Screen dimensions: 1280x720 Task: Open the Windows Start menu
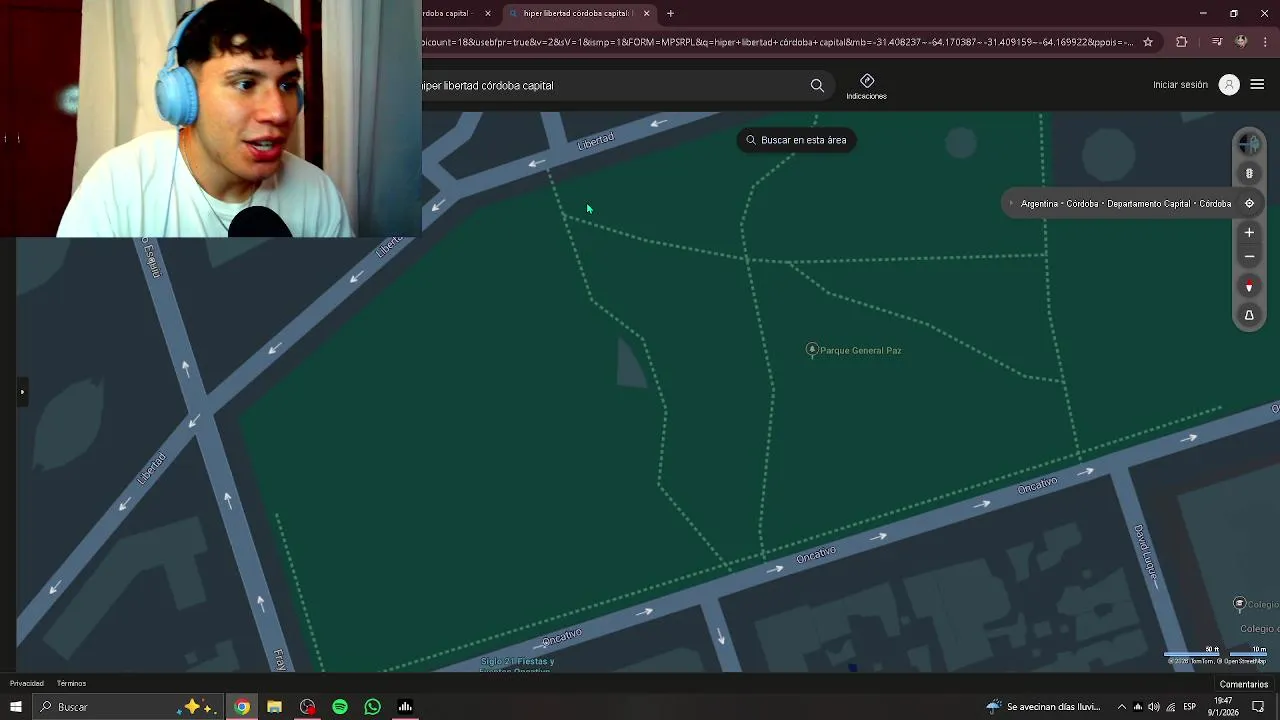[x=16, y=707]
